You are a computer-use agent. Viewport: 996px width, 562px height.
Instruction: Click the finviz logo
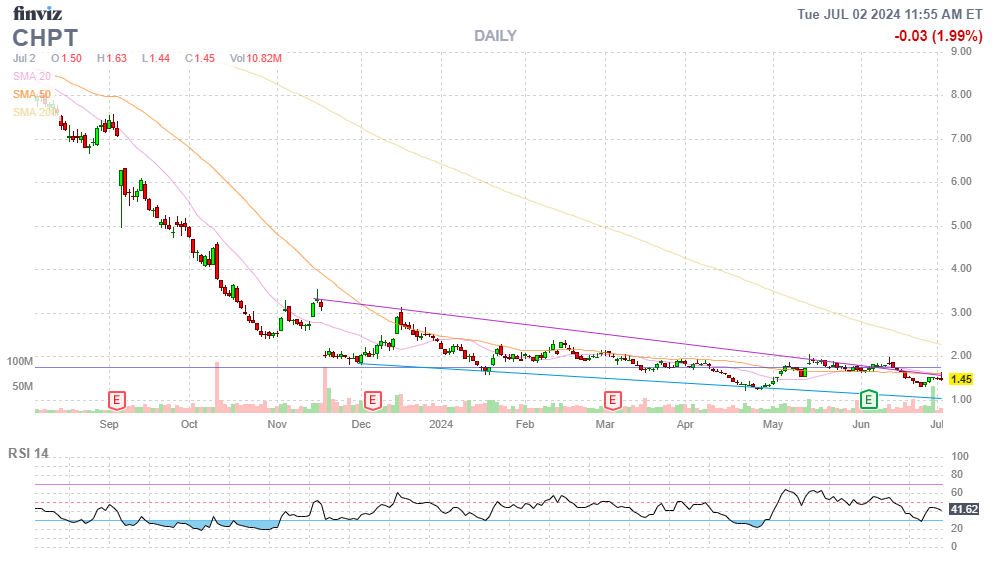tap(38, 13)
